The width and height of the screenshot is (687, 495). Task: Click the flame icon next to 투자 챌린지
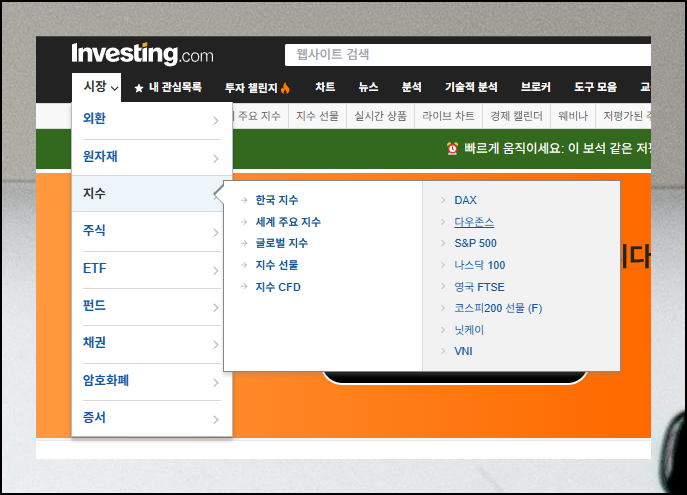[x=285, y=88]
